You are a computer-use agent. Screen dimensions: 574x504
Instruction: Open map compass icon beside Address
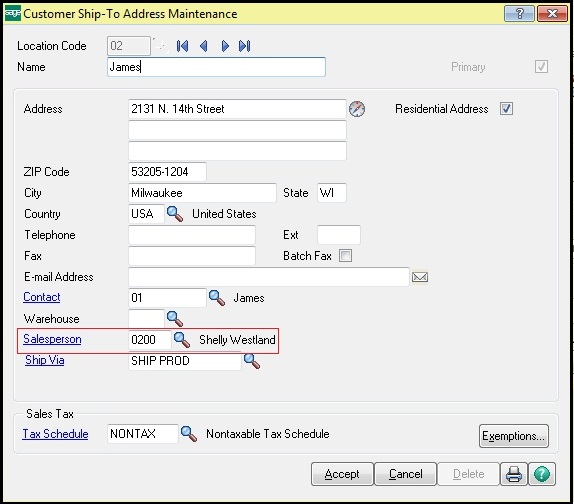click(x=357, y=109)
